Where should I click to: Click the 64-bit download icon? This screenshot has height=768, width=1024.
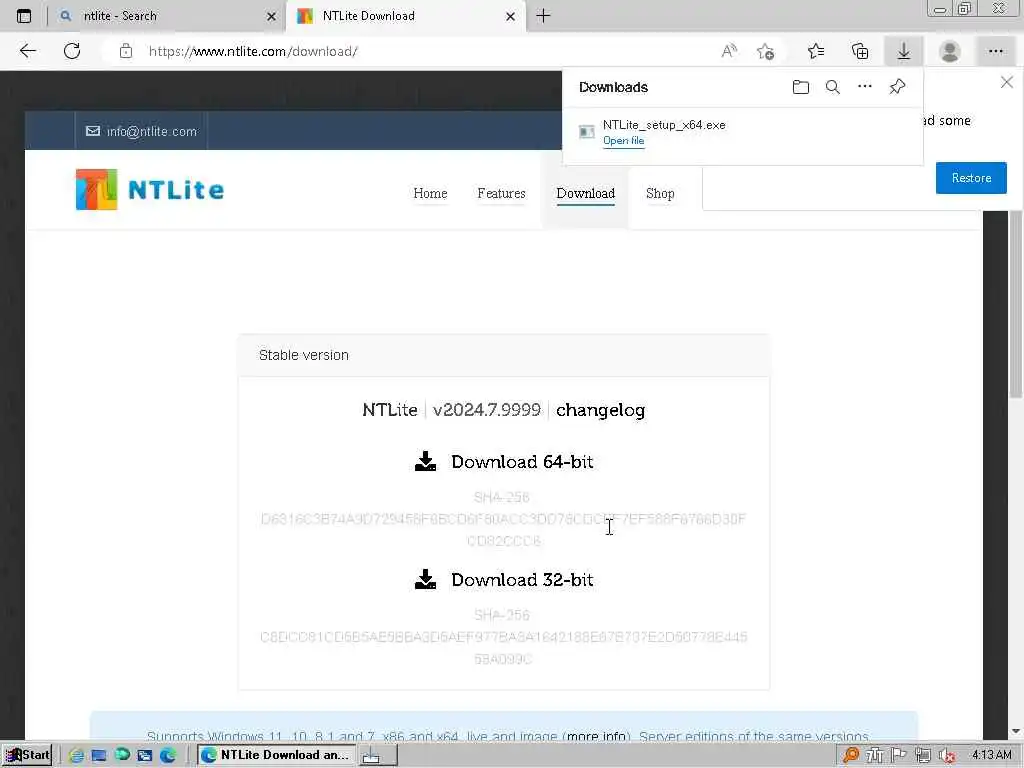(426, 461)
